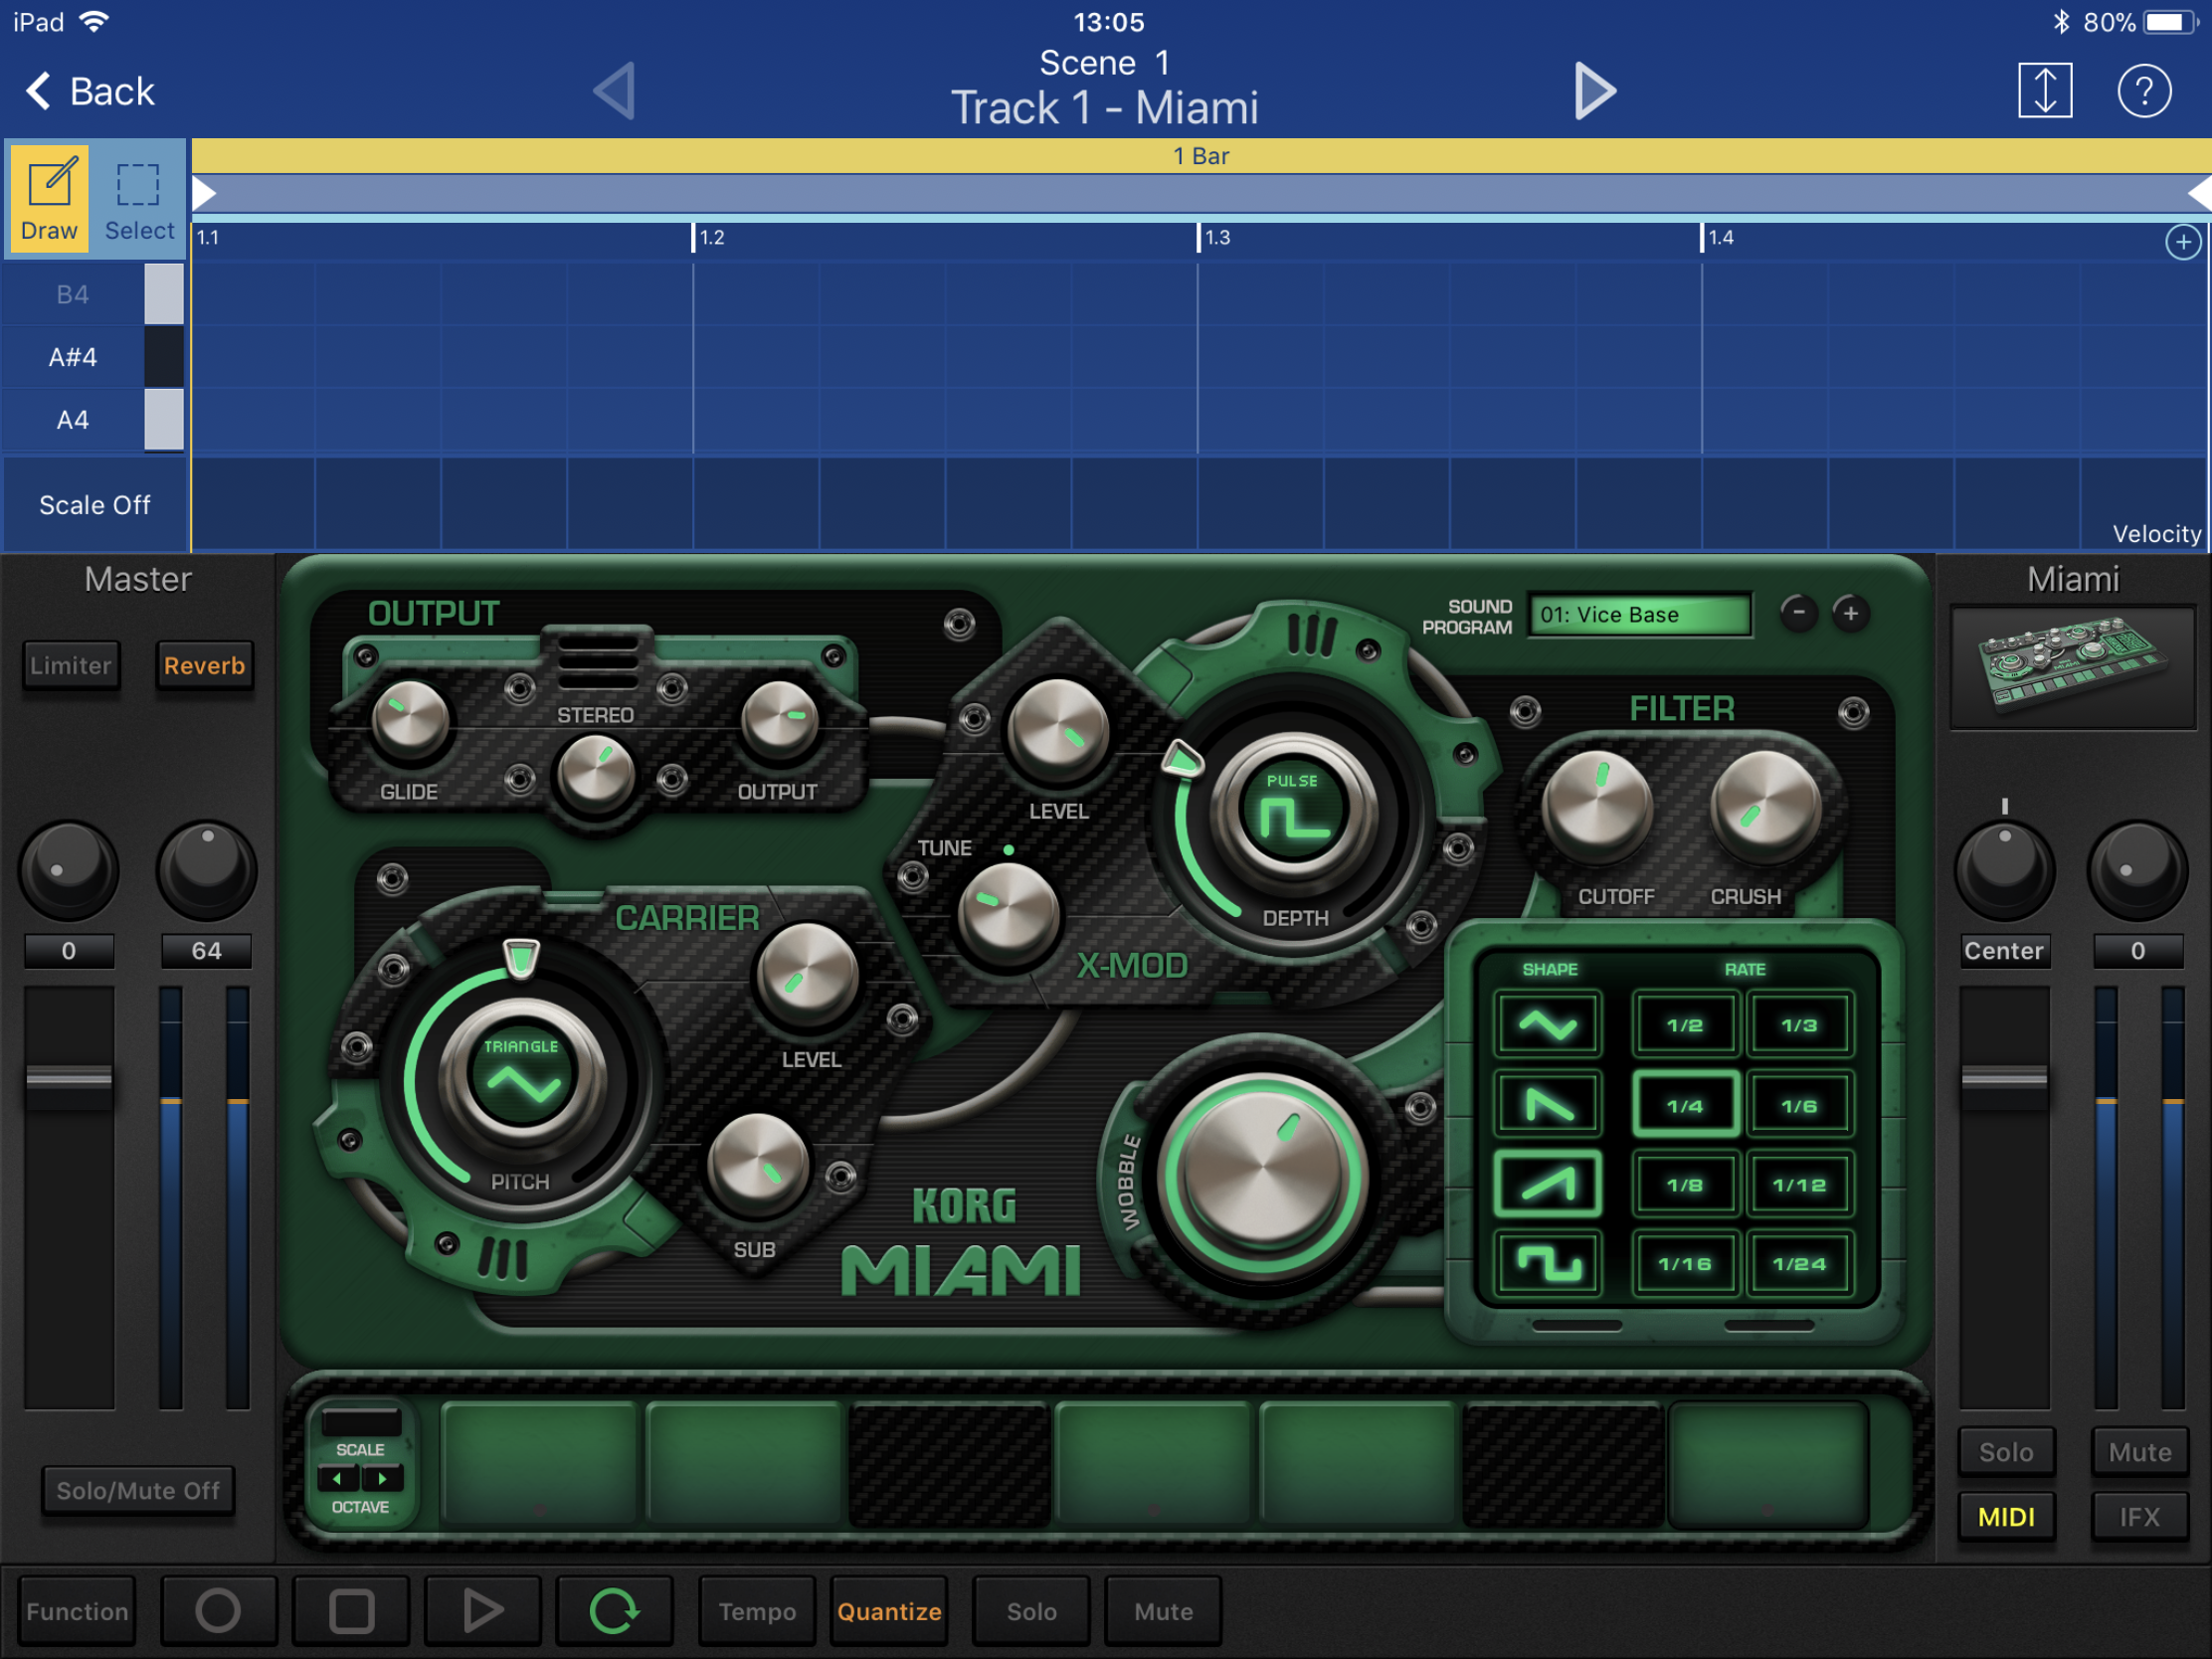This screenshot has width=2212, height=1659.
Task: Go Back to previous screen
Action: tap(90, 91)
